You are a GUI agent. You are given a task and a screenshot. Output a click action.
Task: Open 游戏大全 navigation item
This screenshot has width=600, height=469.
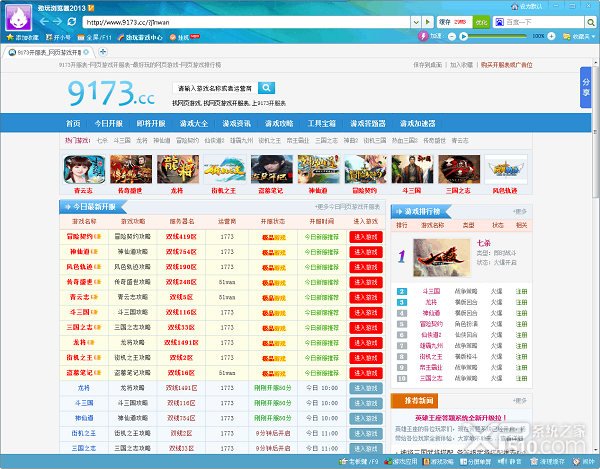(194, 123)
